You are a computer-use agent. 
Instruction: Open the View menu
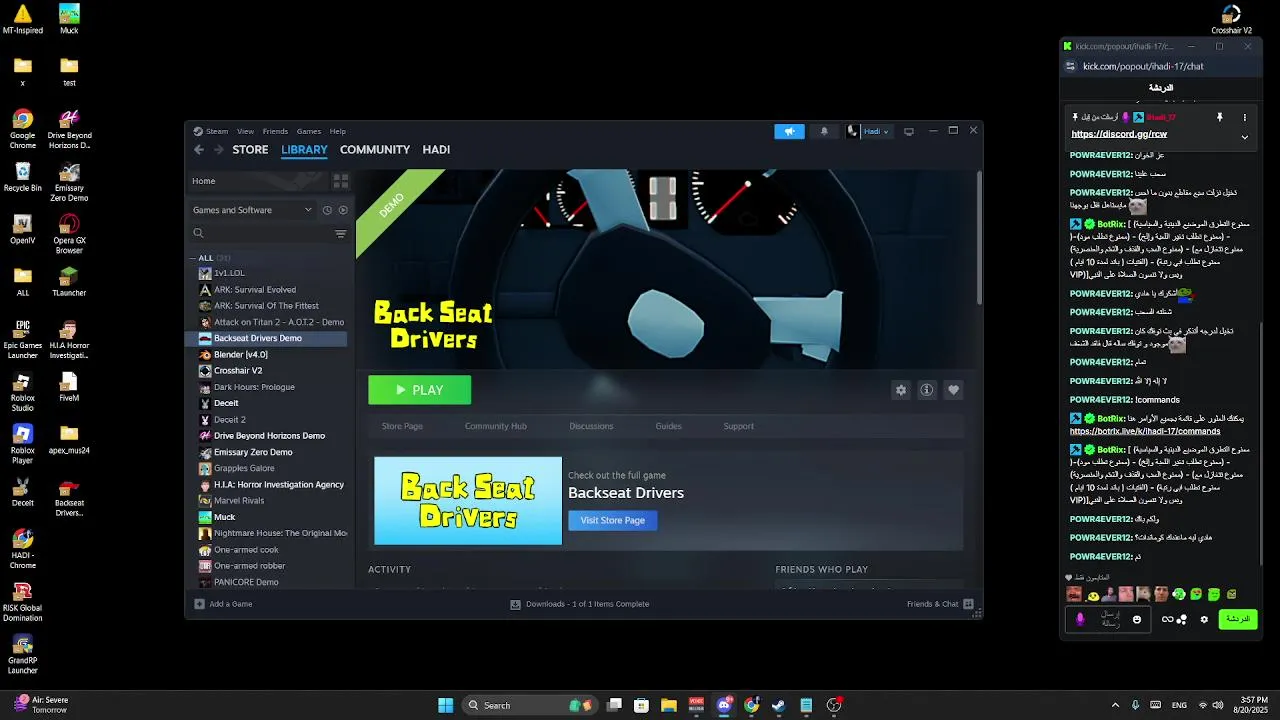[245, 131]
